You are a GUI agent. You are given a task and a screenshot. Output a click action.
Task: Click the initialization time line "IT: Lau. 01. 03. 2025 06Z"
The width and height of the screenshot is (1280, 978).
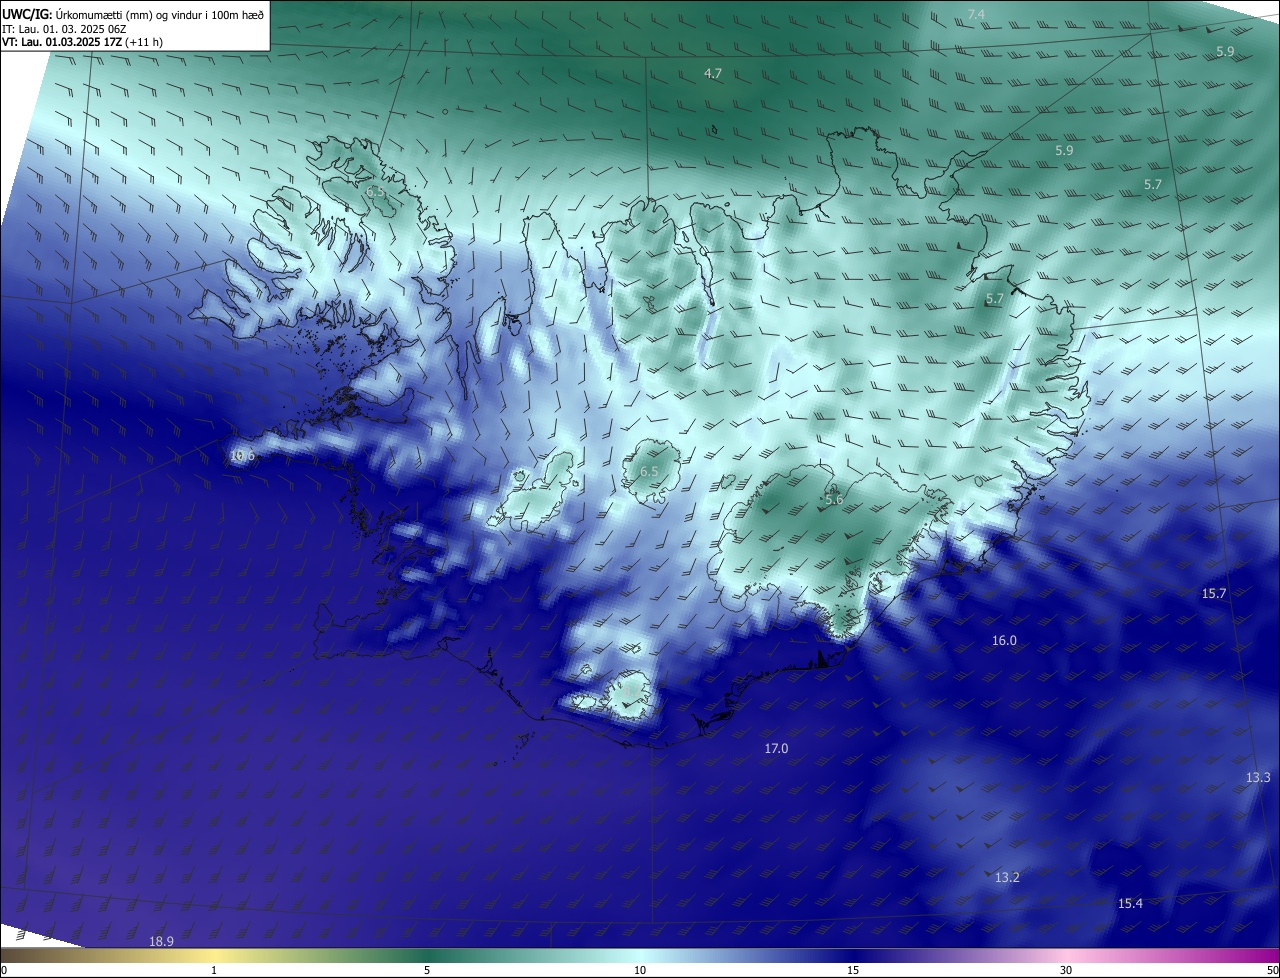pyautogui.click(x=63, y=29)
